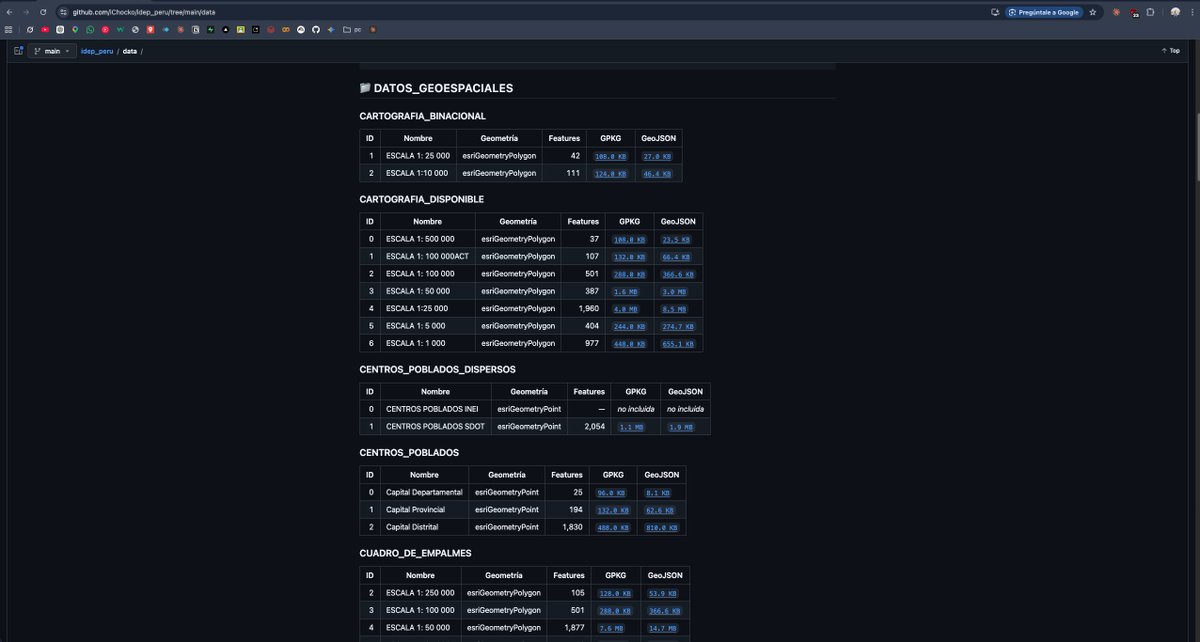Click the GitHub URL in the address bar

[143, 12]
